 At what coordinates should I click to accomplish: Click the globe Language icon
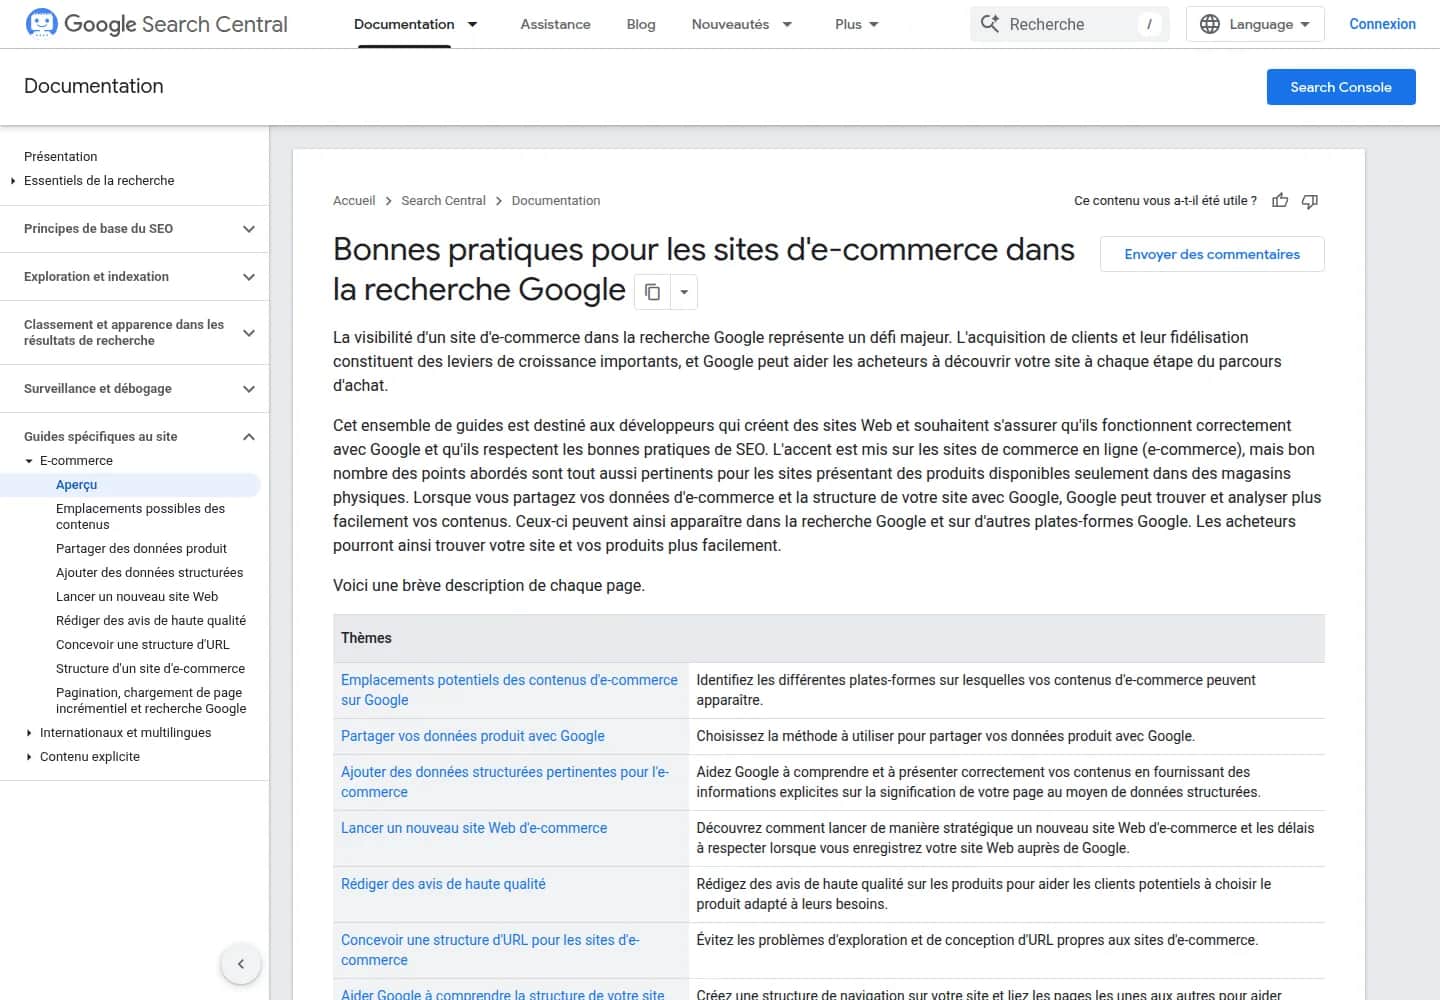1210,24
